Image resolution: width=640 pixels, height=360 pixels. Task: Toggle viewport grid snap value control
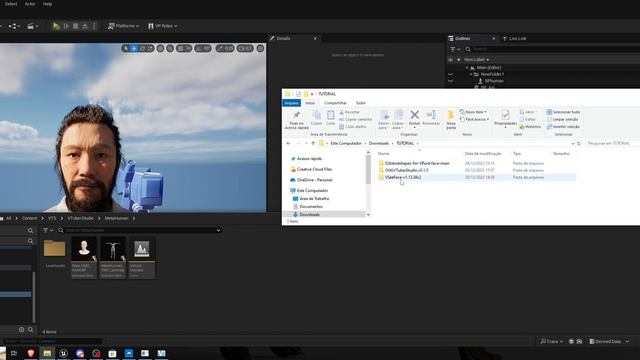pyautogui.click(x=184, y=49)
